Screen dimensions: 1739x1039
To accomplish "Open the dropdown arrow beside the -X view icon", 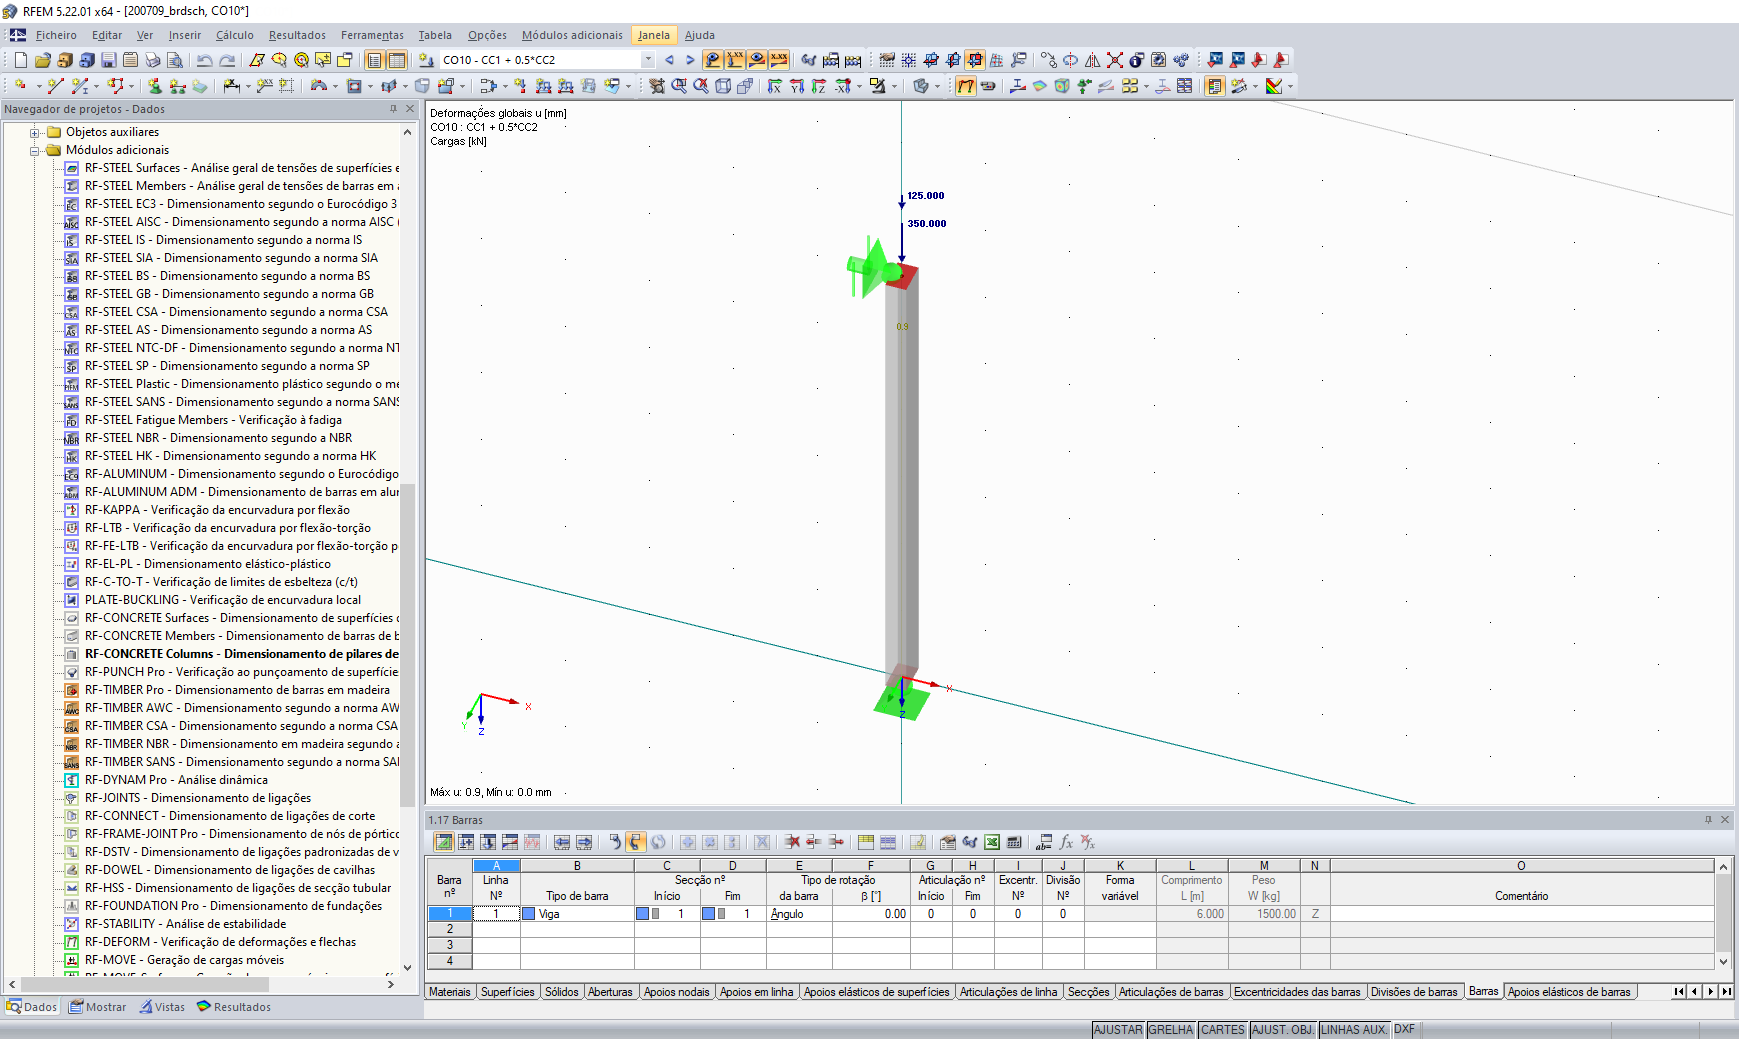I will pos(860,87).
